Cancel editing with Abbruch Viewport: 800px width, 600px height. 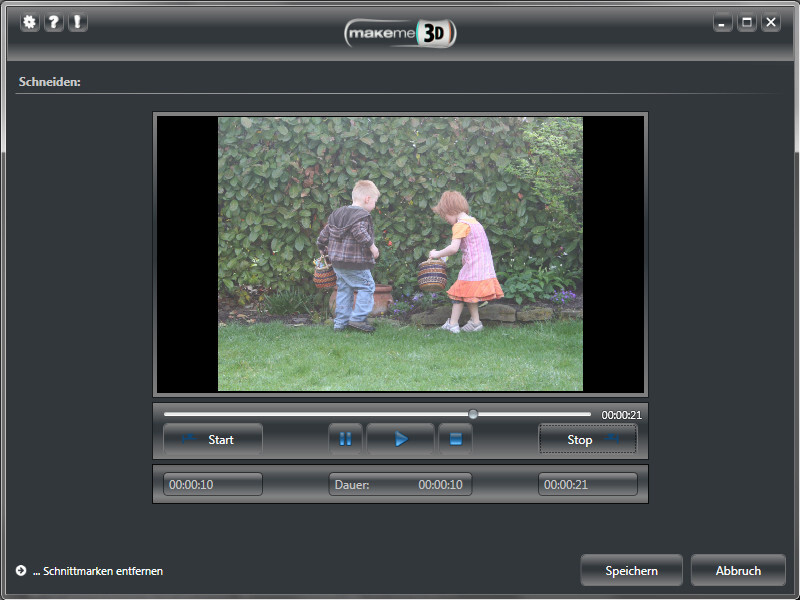(x=738, y=570)
